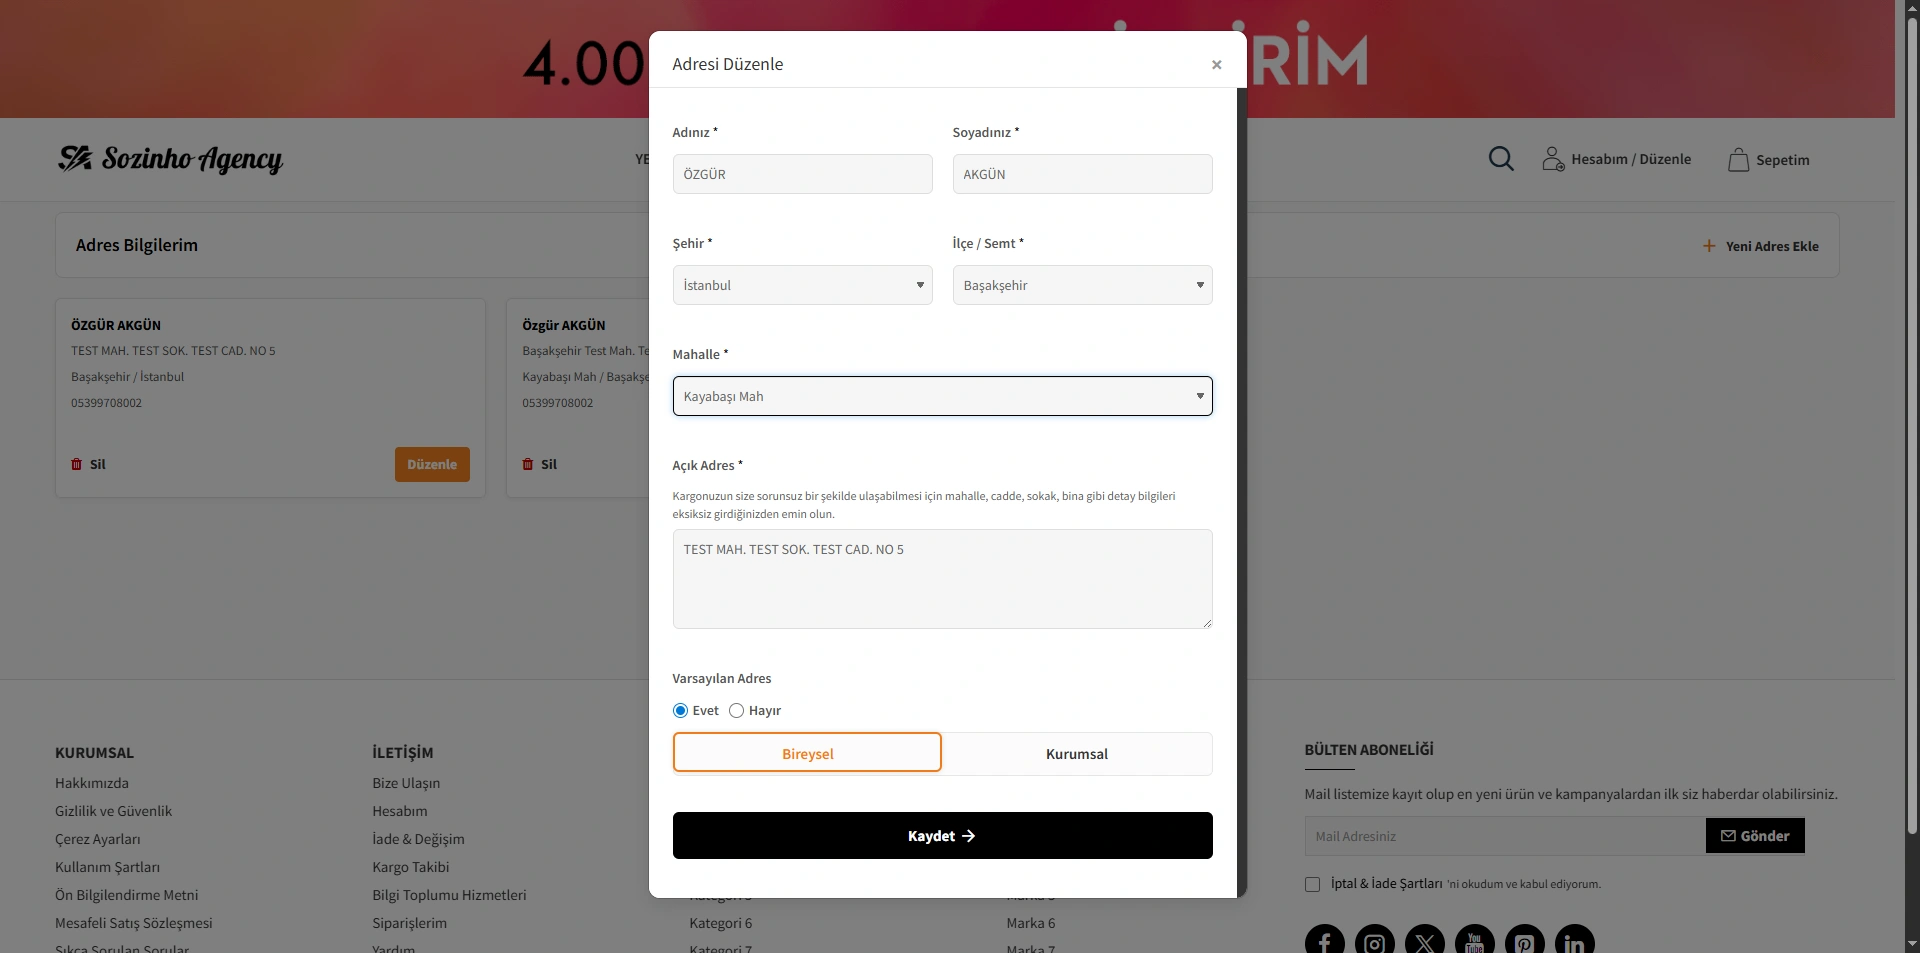
Task: Switch to the Kurumsal tab
Action: coord(1077,754)
